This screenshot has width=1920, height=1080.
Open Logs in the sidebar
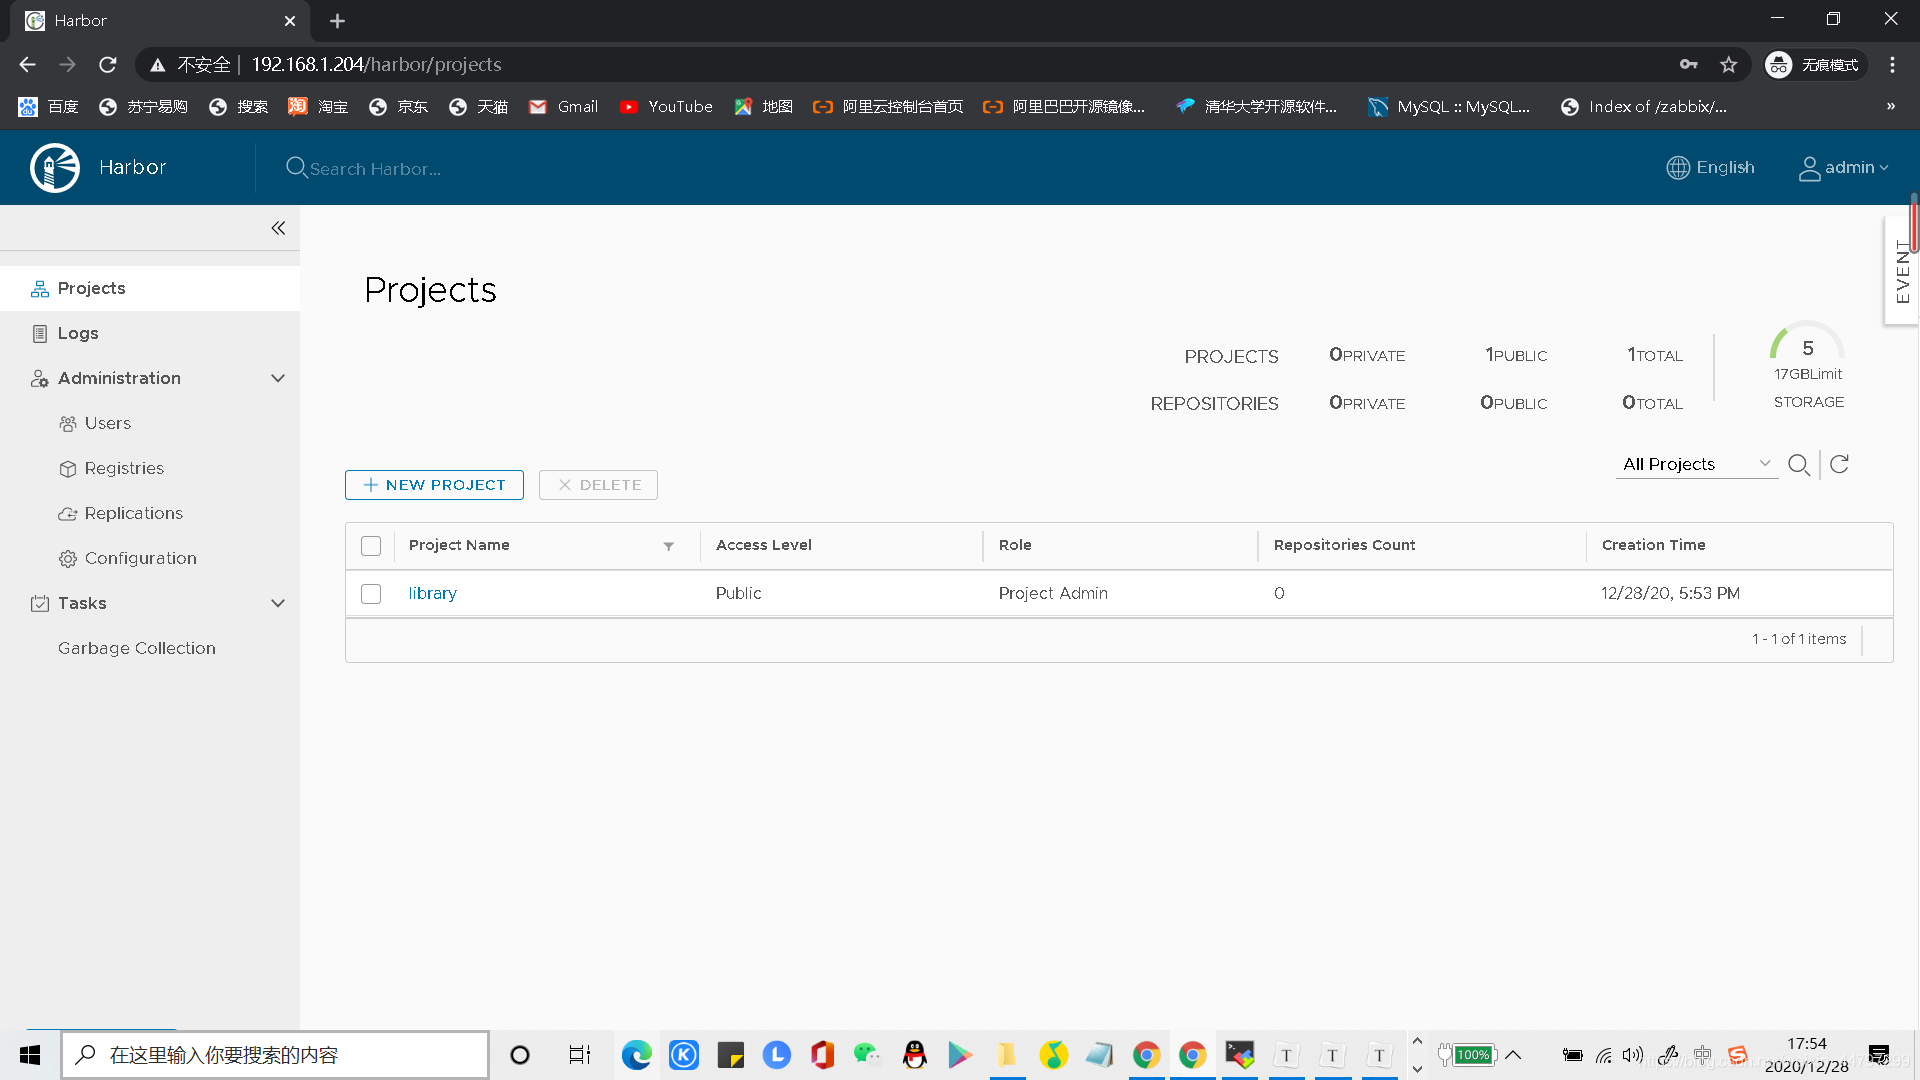click(78, 333)
